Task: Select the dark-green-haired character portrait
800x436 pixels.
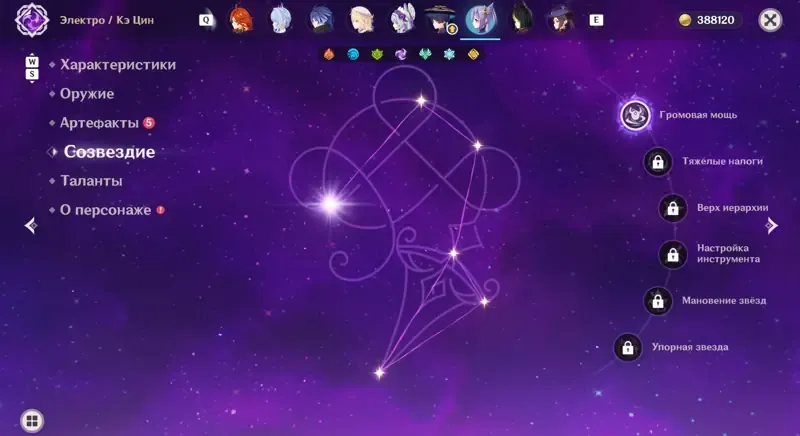Action: click(521, 20)
